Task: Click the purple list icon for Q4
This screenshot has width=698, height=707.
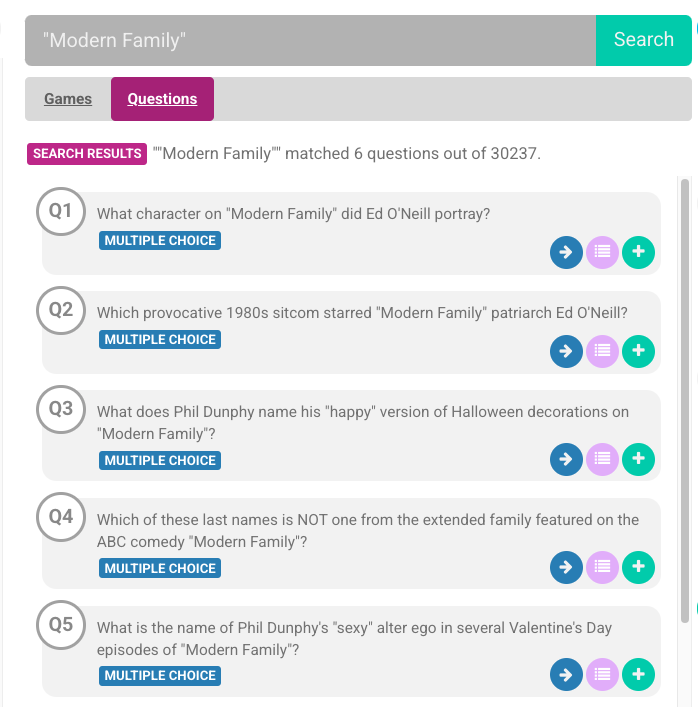Action: tap(602, 567)
